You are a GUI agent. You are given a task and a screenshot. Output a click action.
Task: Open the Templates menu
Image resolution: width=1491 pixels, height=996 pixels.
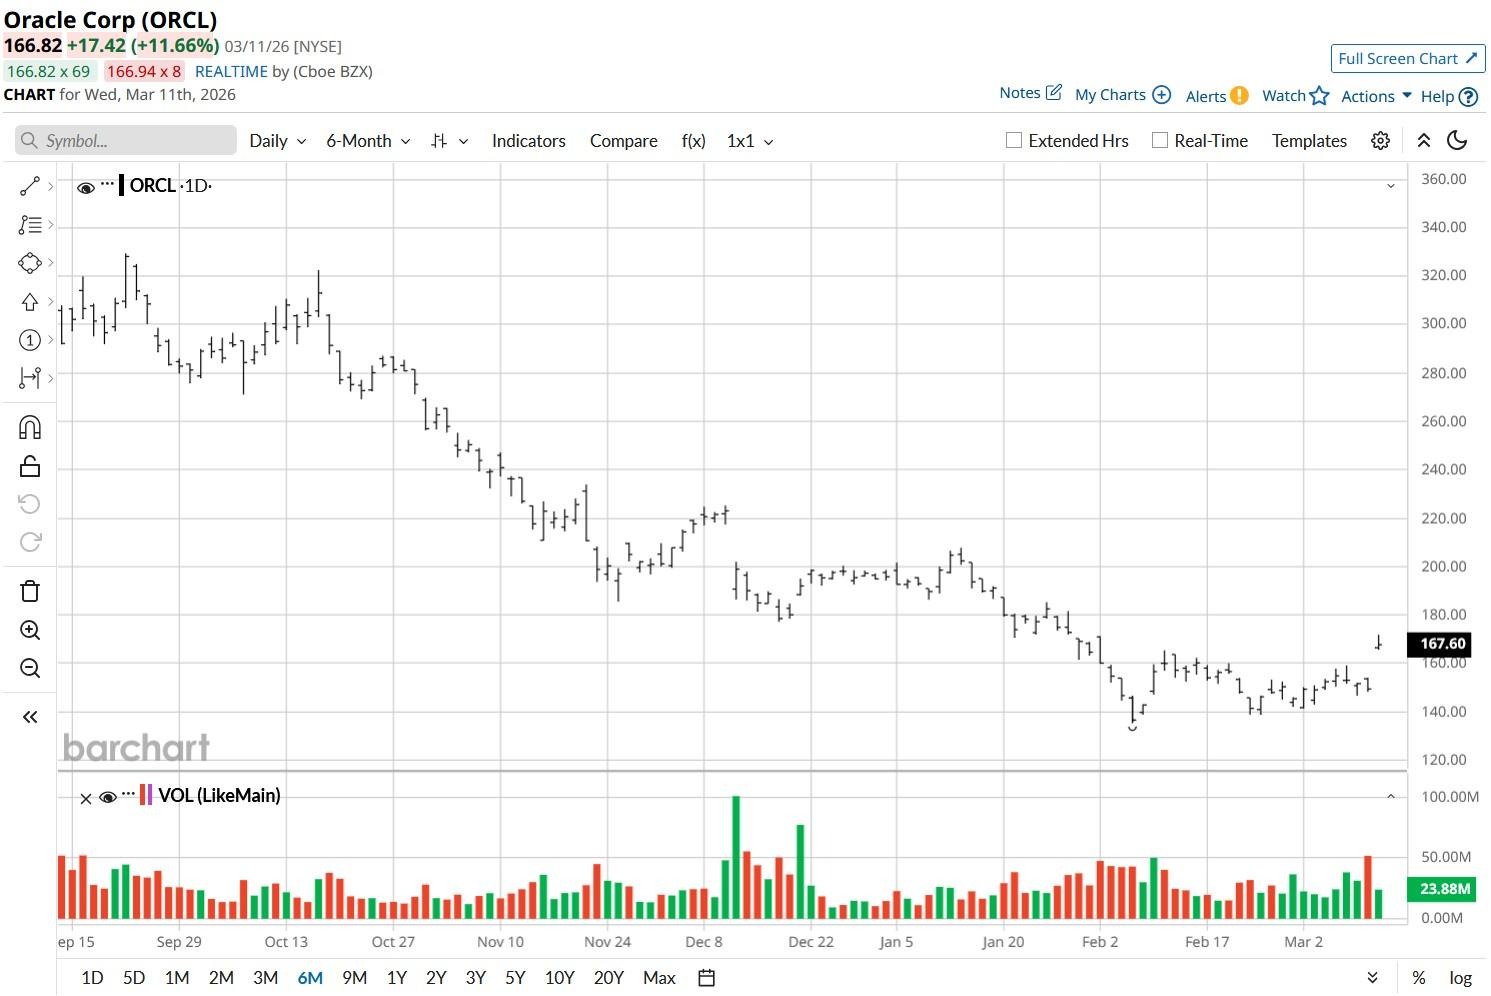pos(1309,141)
